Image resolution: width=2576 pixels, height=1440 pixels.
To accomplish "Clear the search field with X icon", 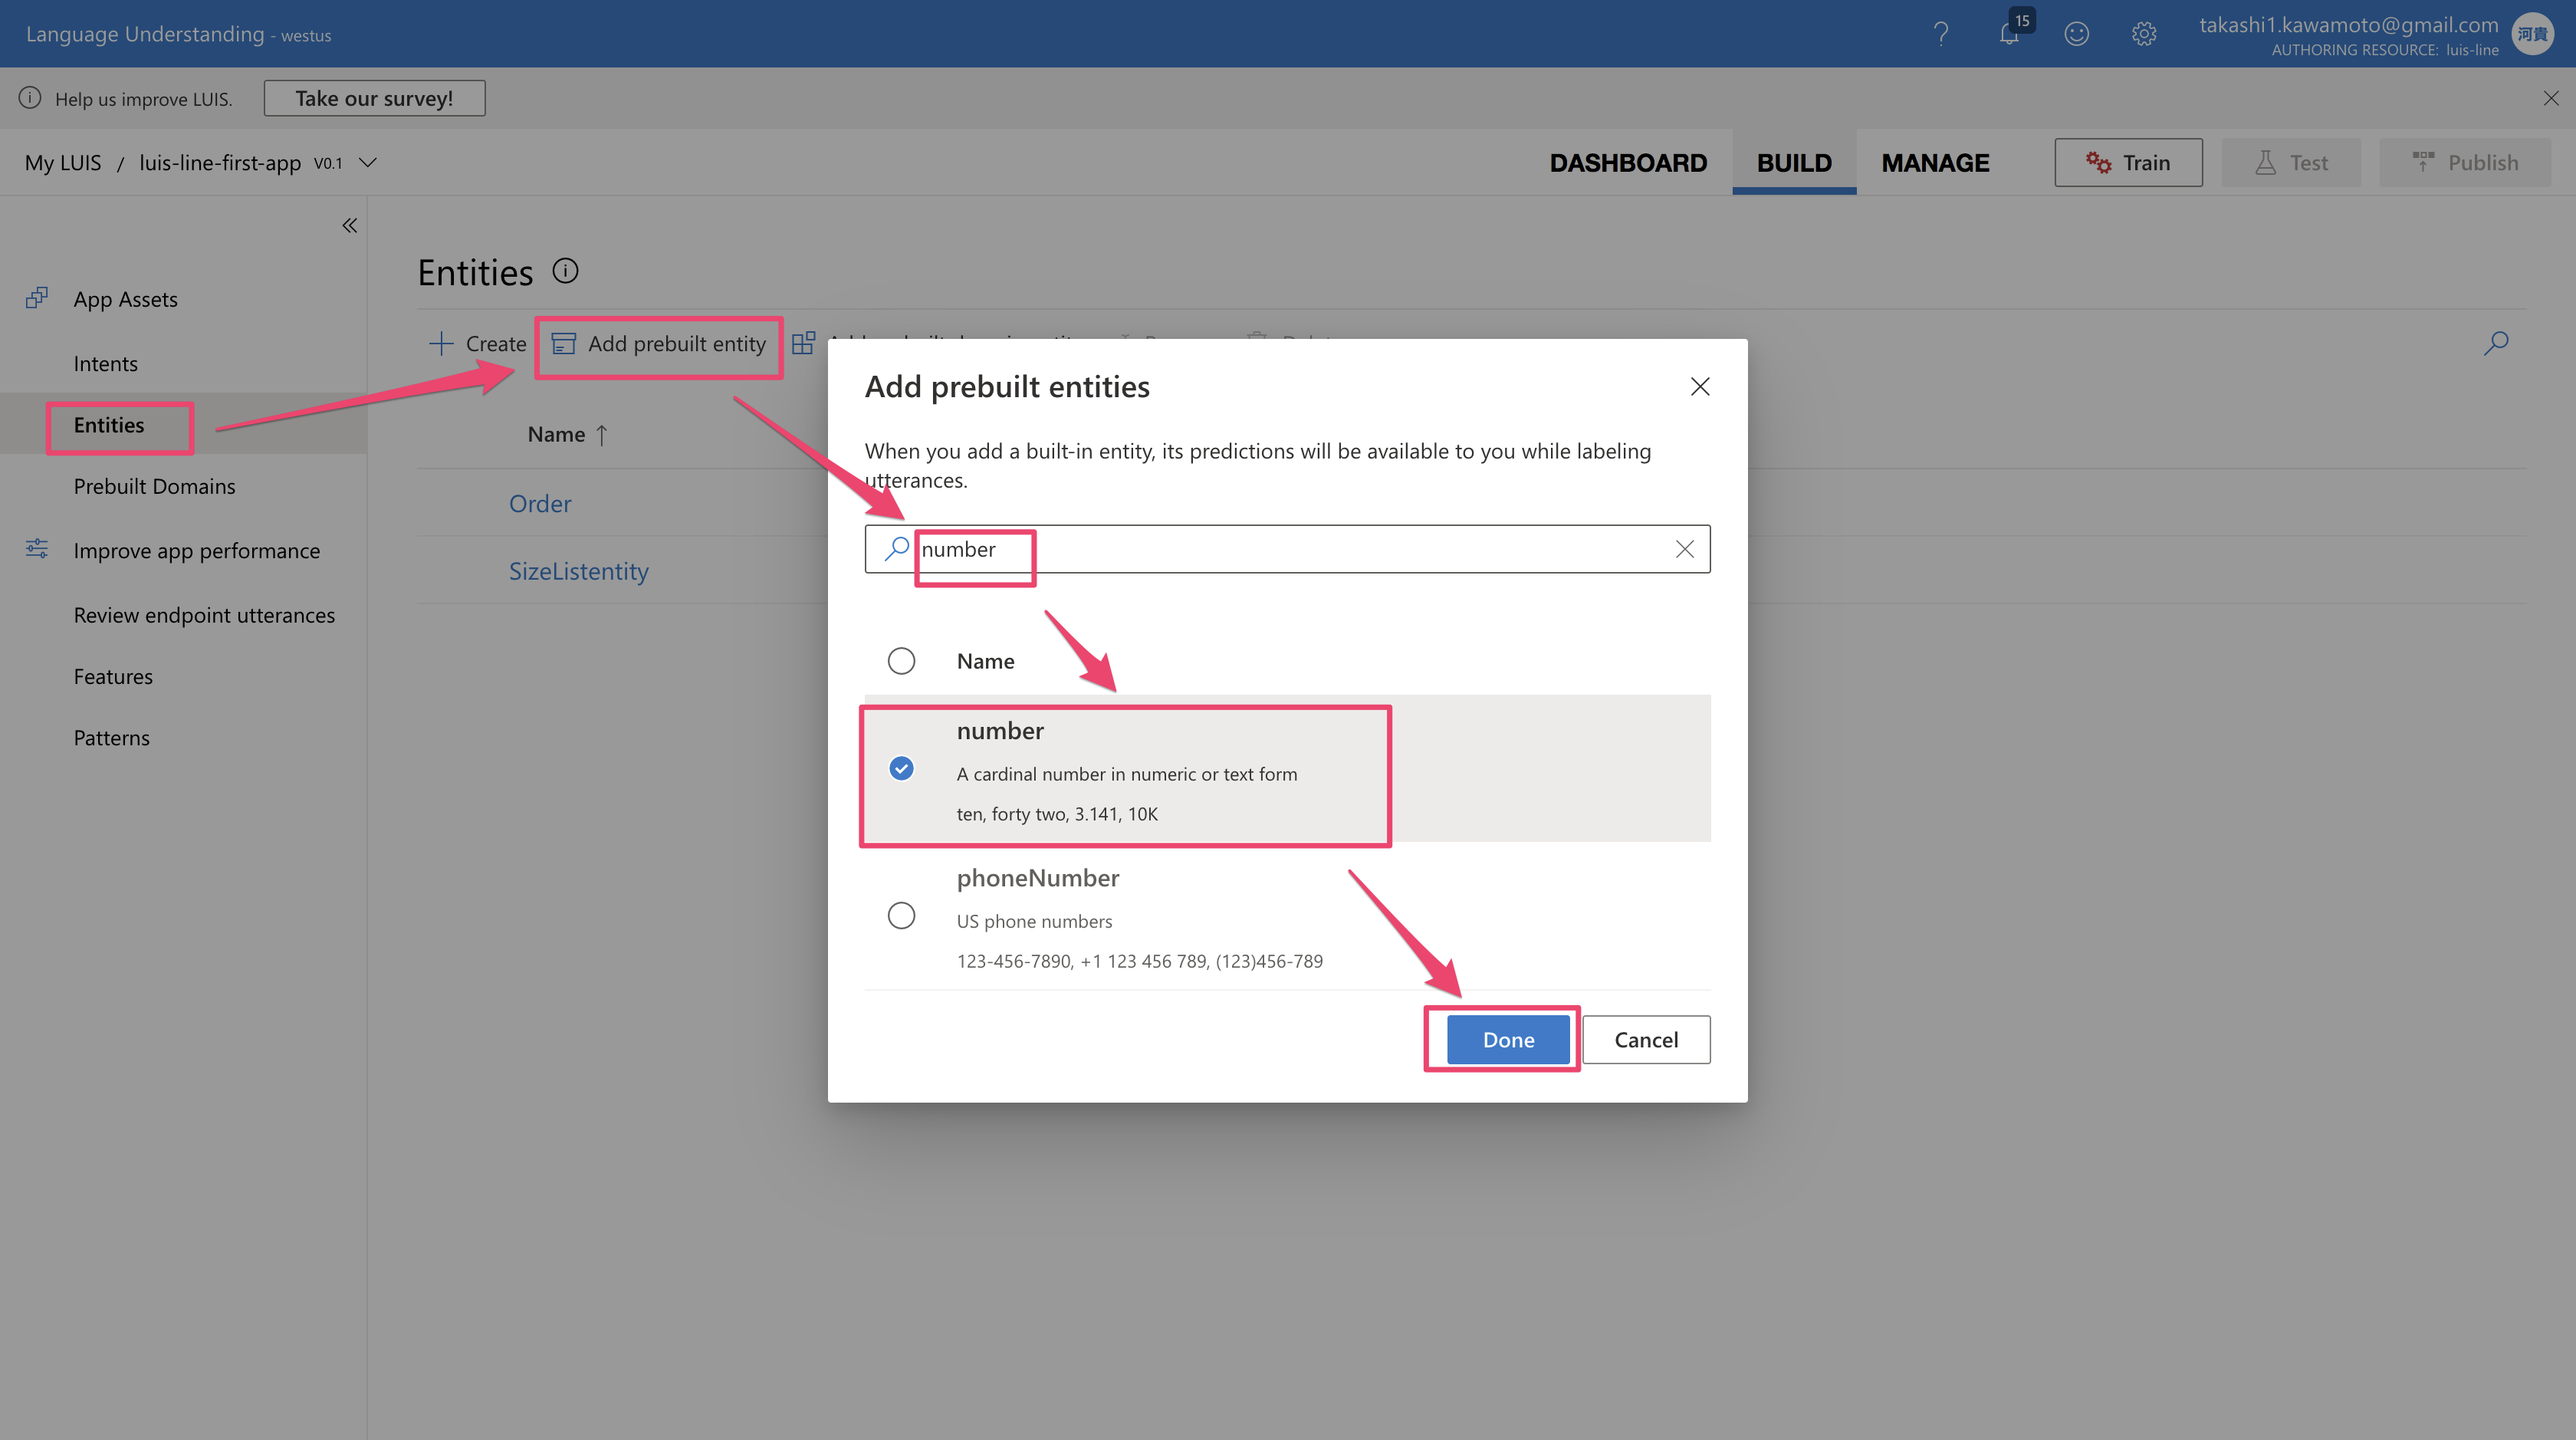I will (x=1684, y=549).
